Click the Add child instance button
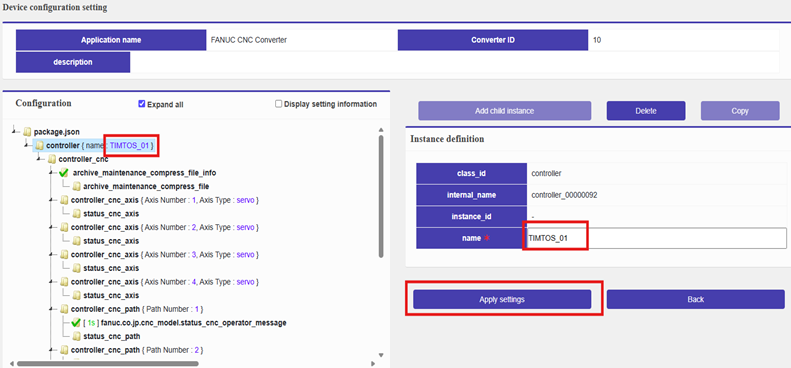This screenshot has height=368, width=791. 504,111
